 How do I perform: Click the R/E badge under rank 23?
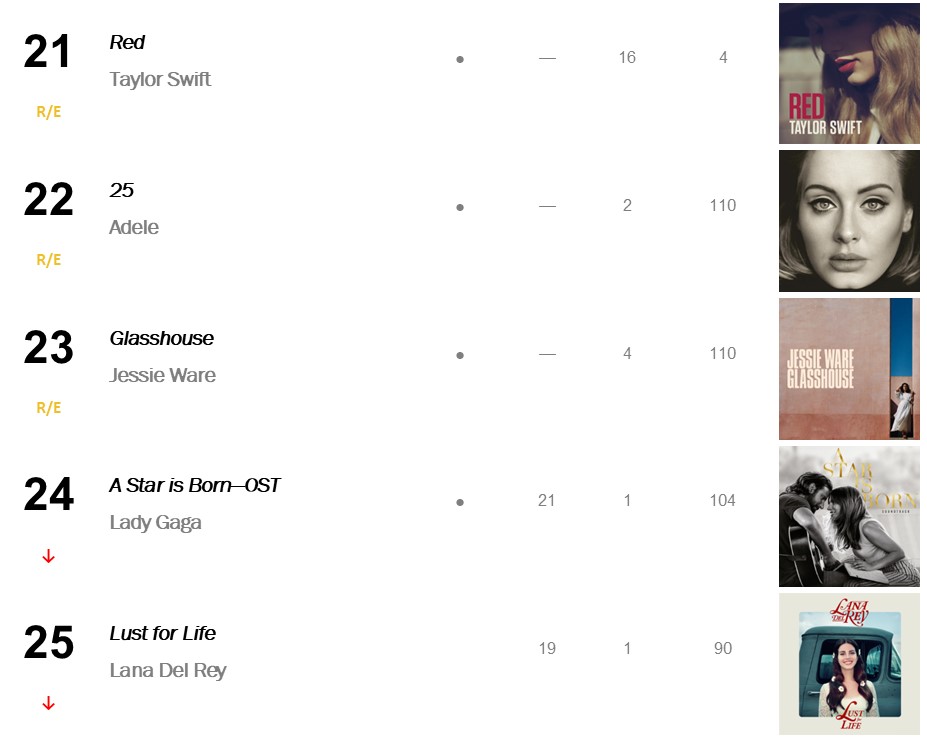coord(48,408)
